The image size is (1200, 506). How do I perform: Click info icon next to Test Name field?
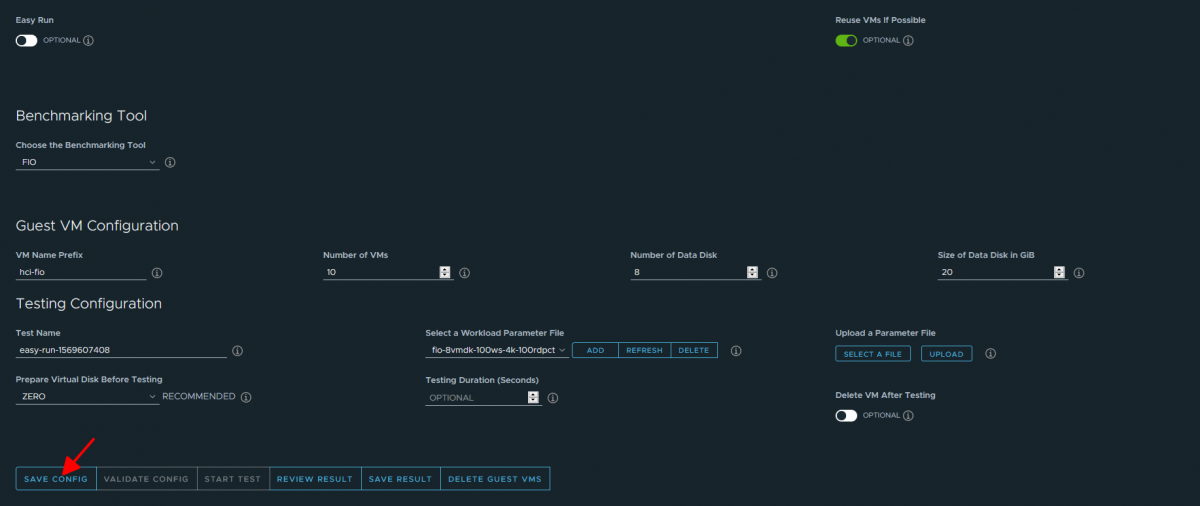click(x=238, y=351)
